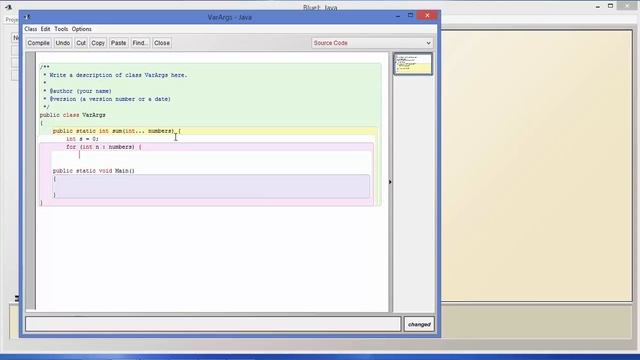Click the message info field at bottom

213,324
